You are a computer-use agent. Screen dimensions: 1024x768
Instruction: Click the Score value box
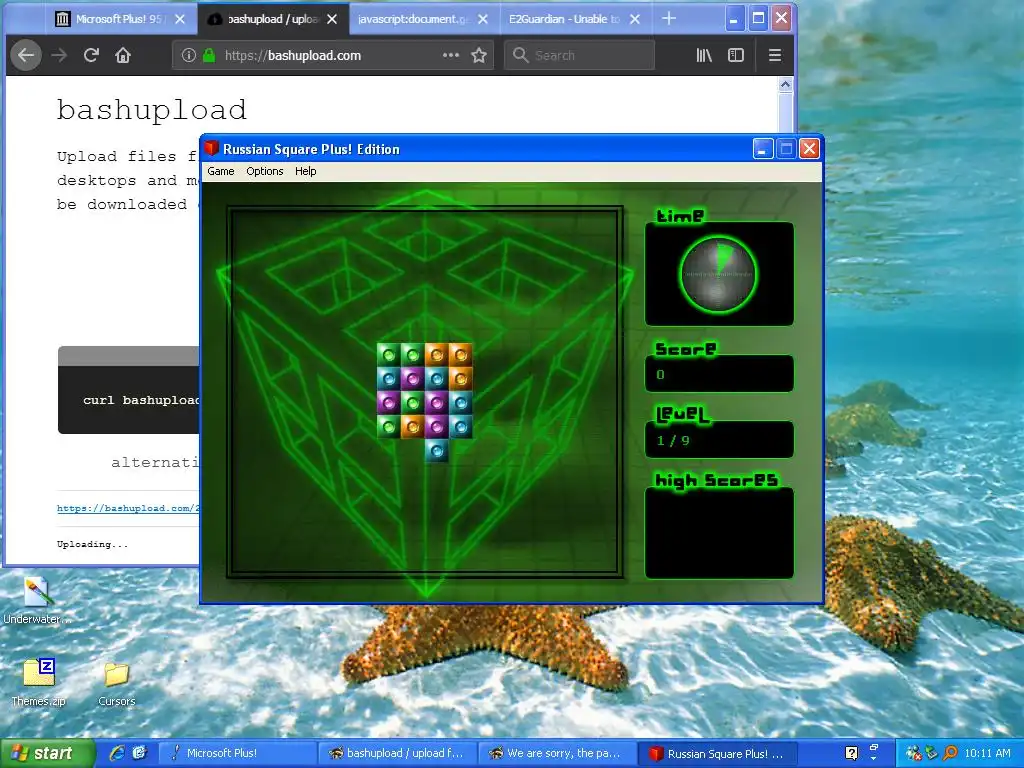click(x=719, y=374)
